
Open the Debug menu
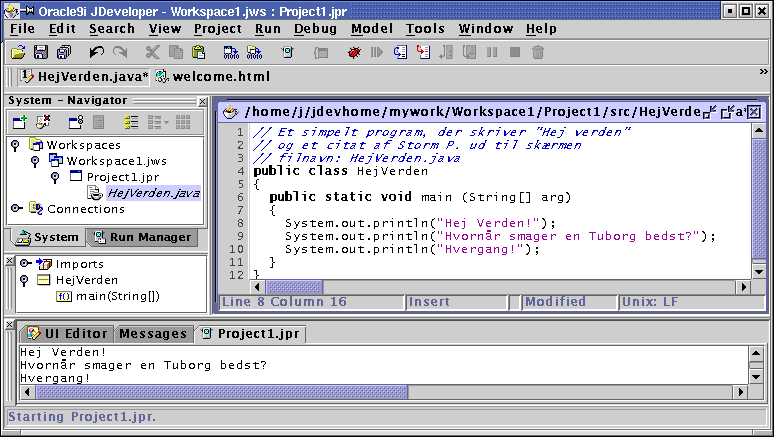315,29
